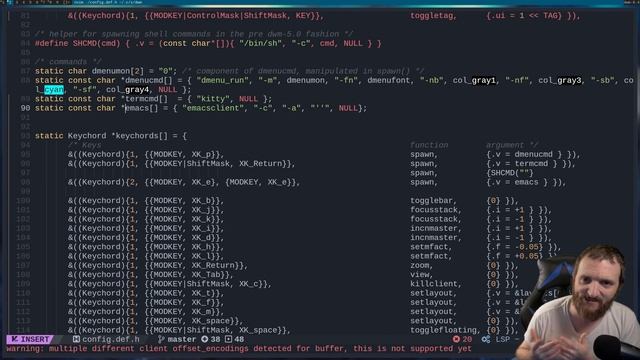Screen dimensions: 640x360
Task: Click the file icon beside config.def.h
Action: [76, 339]
